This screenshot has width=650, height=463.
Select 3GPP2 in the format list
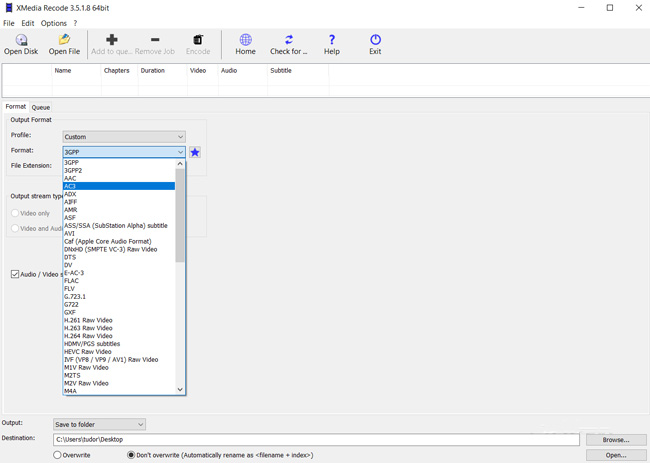coord(119,170)
